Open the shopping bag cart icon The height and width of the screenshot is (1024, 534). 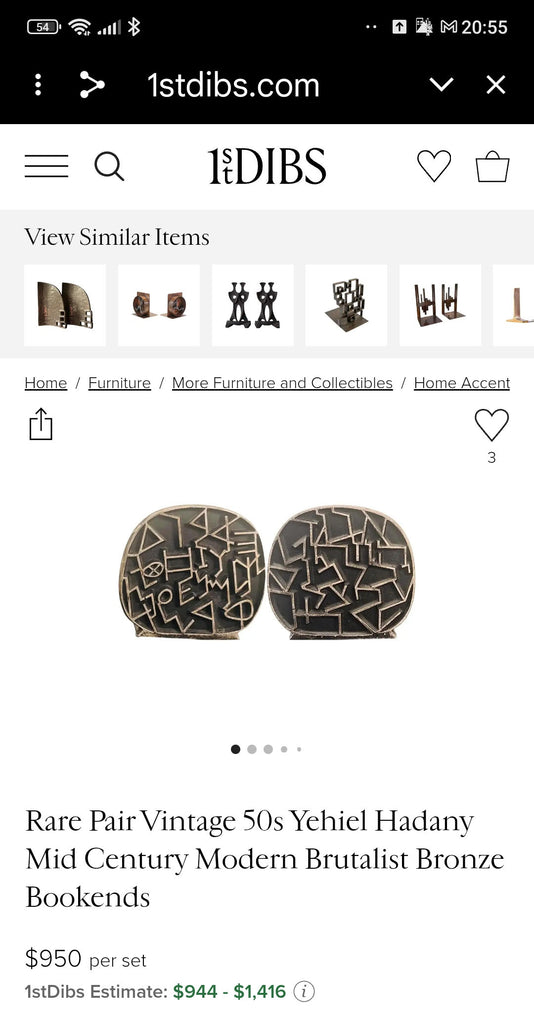492,166
